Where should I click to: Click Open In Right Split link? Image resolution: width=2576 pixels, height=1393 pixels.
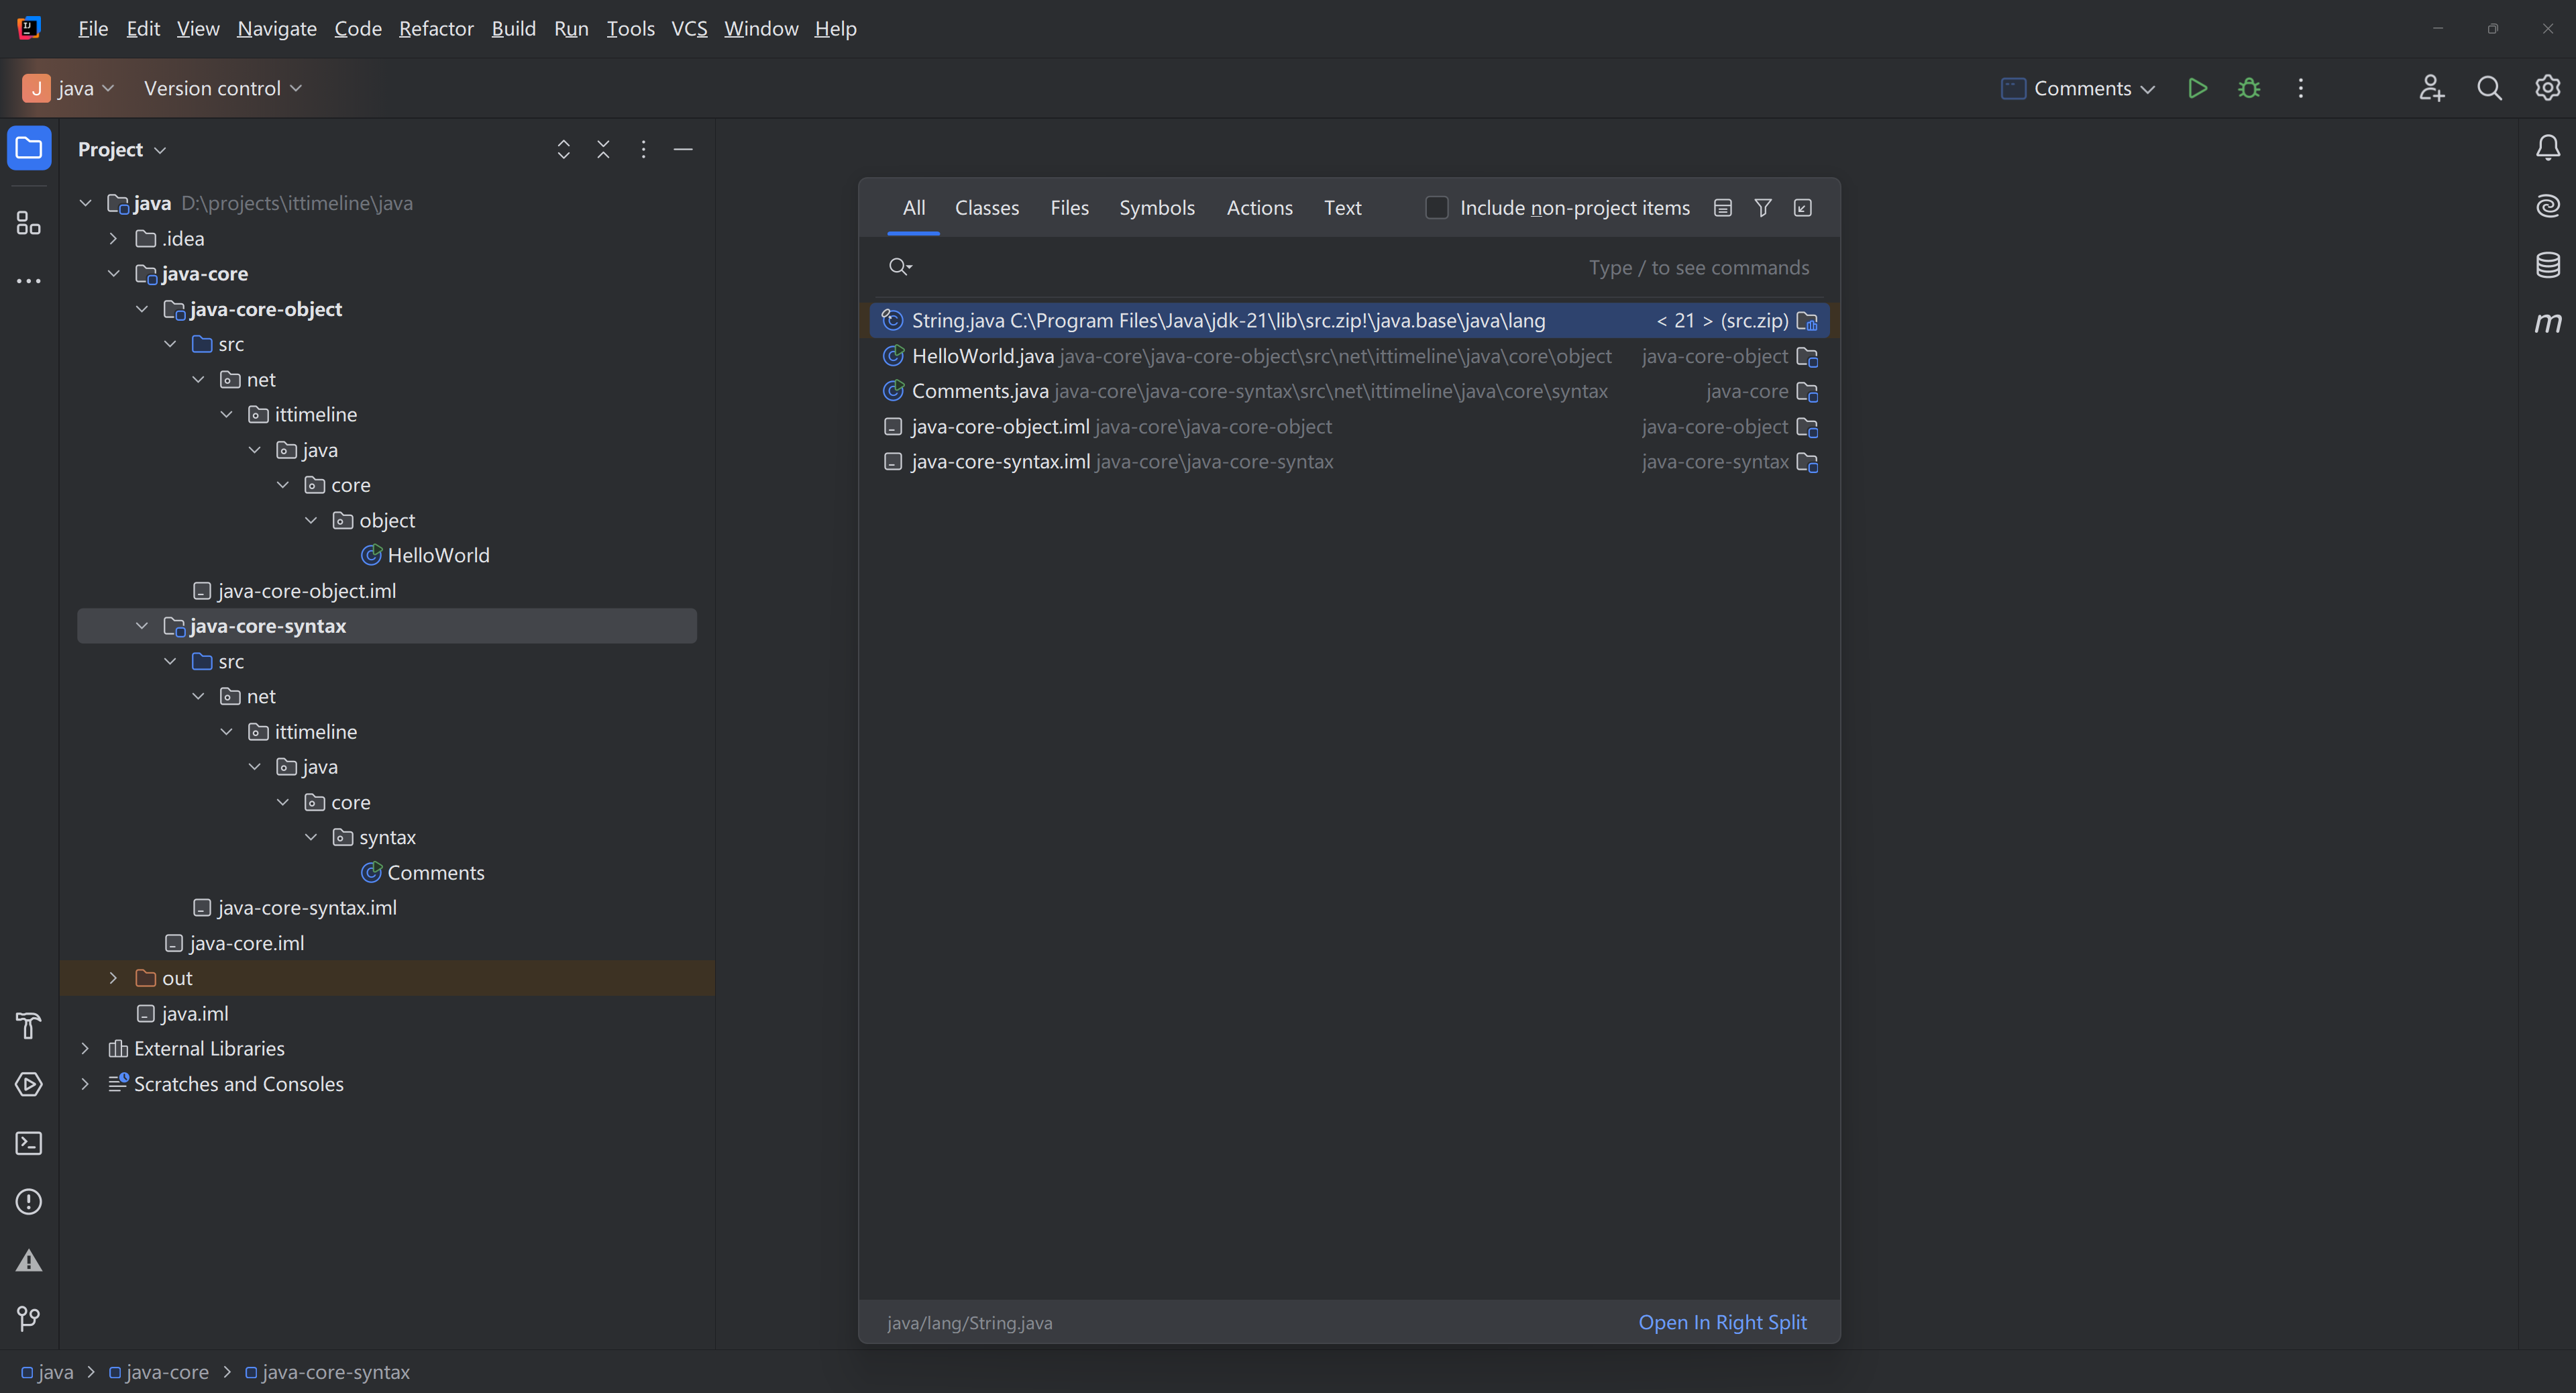point(1722,1322)
